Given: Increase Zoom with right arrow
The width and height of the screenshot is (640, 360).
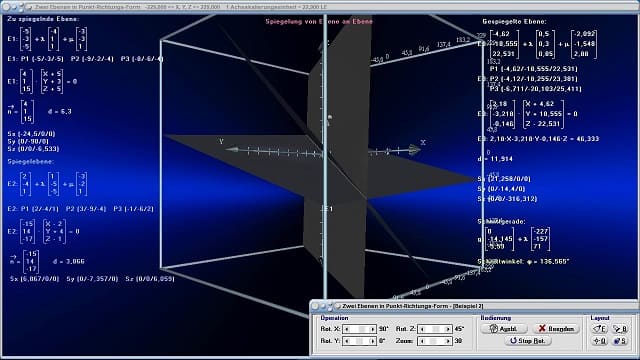Looking at the screenshot, I should 448,341.
